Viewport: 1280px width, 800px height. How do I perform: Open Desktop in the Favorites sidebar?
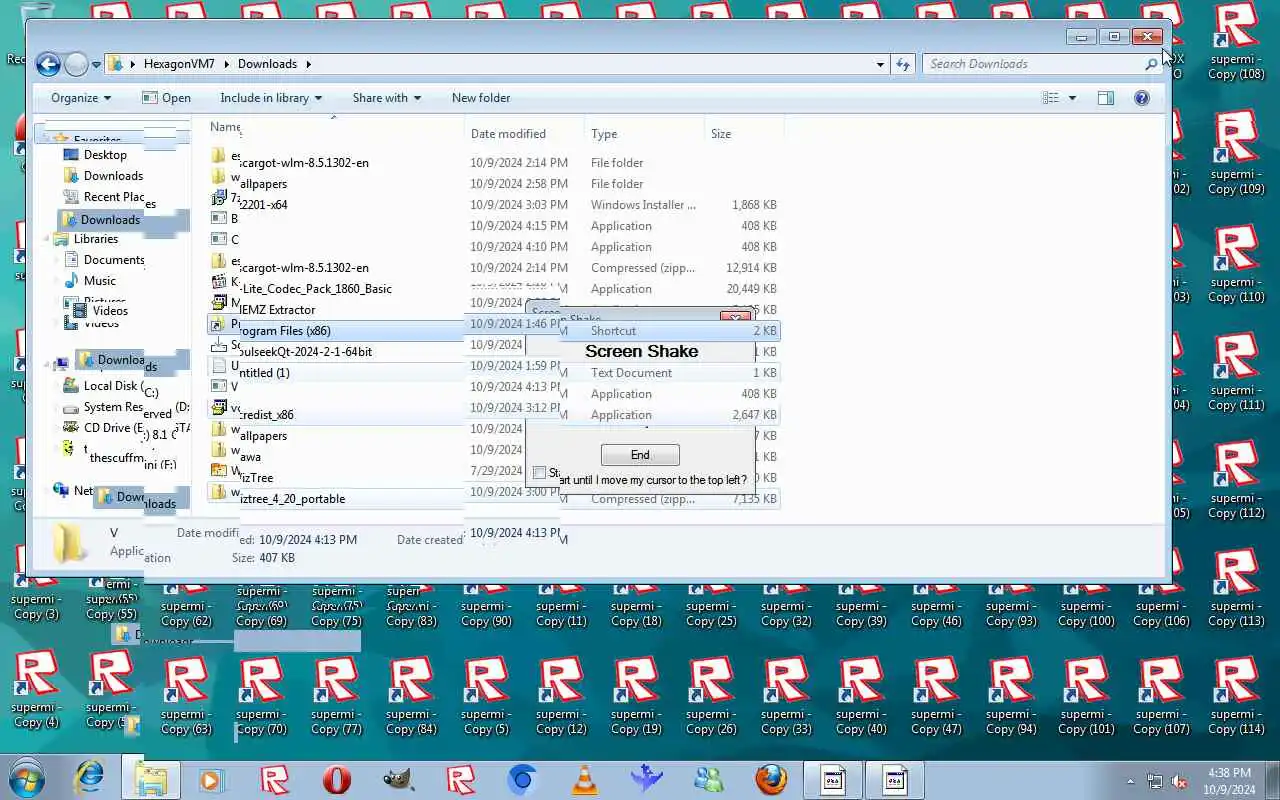pos(105,155)
